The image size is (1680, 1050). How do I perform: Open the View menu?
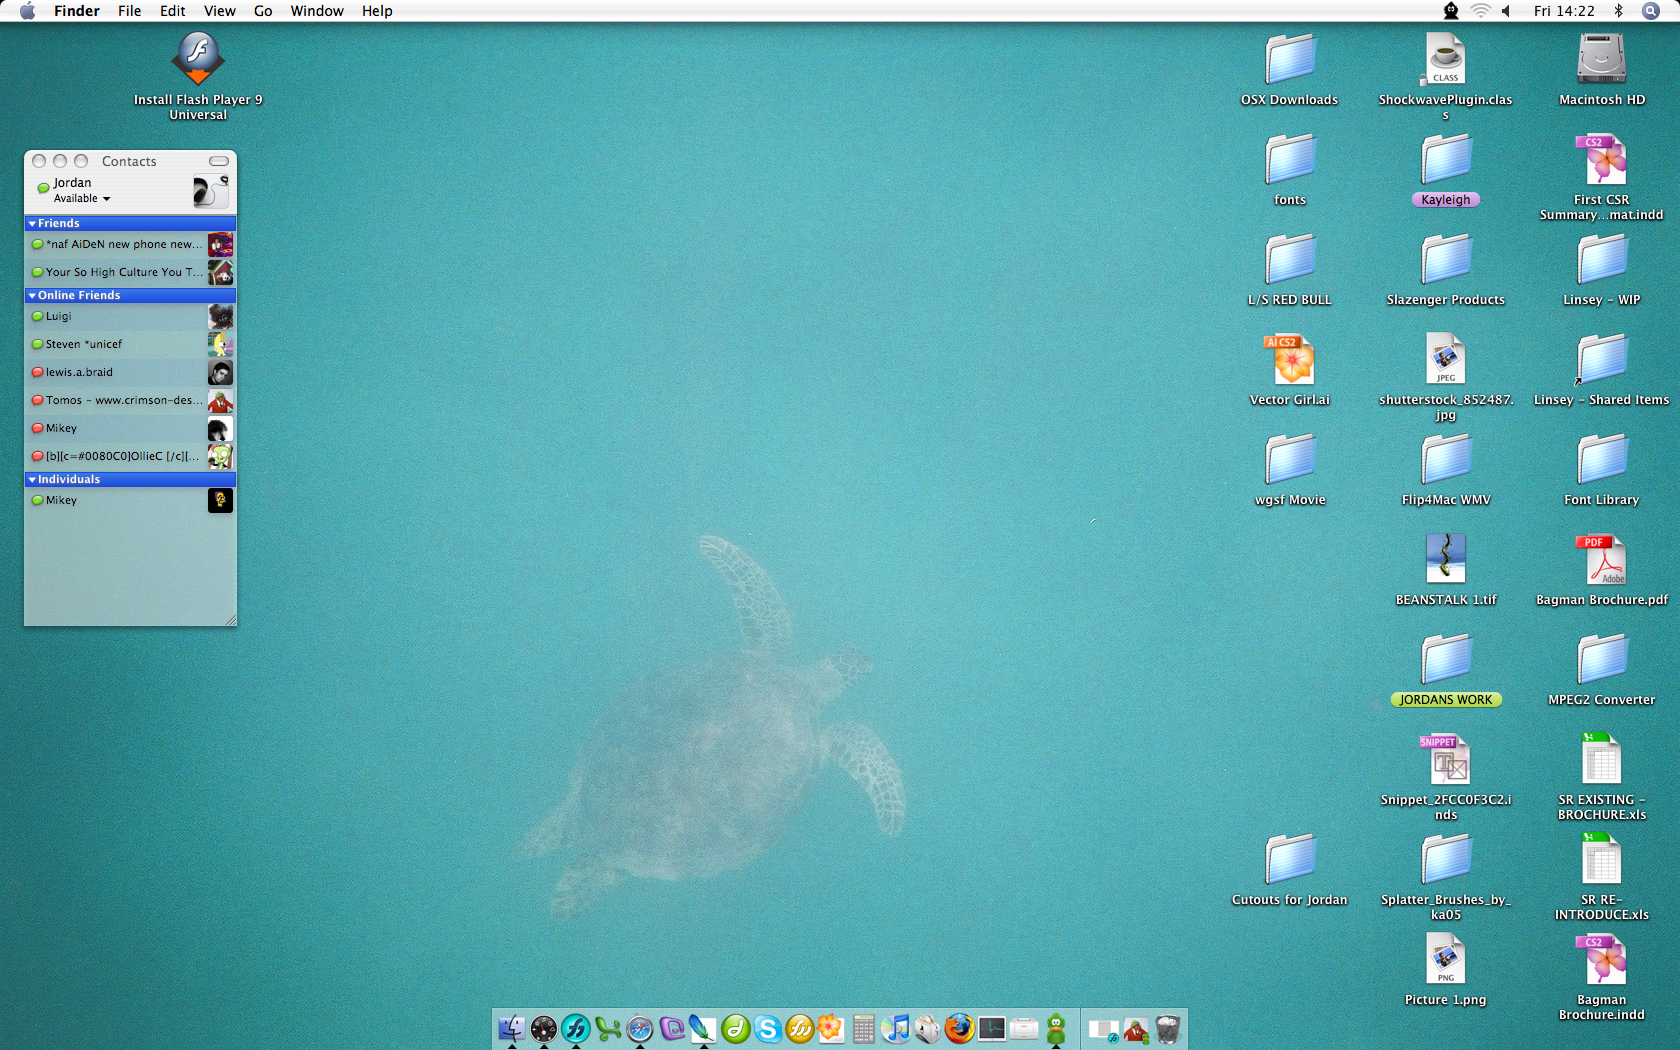click(x=220, y=11)
